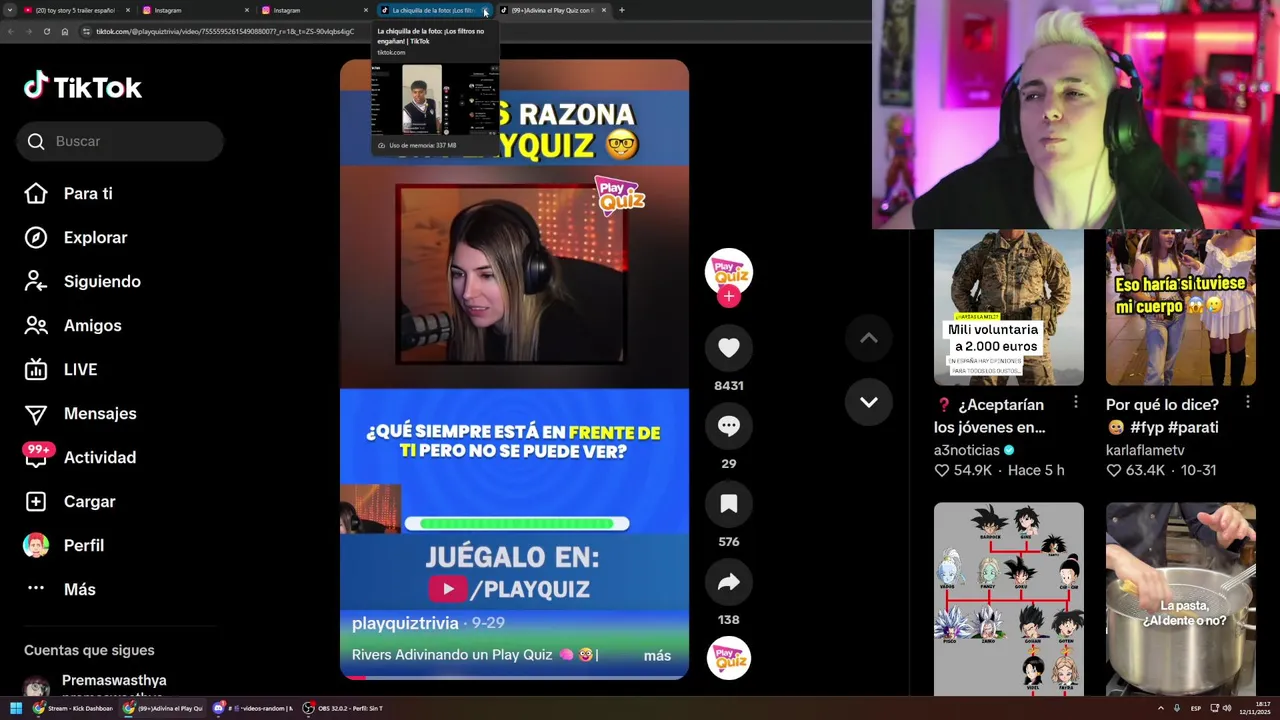1280x720 pixels.
Task: Click the house Para ti icon
Action: (36, 193)
